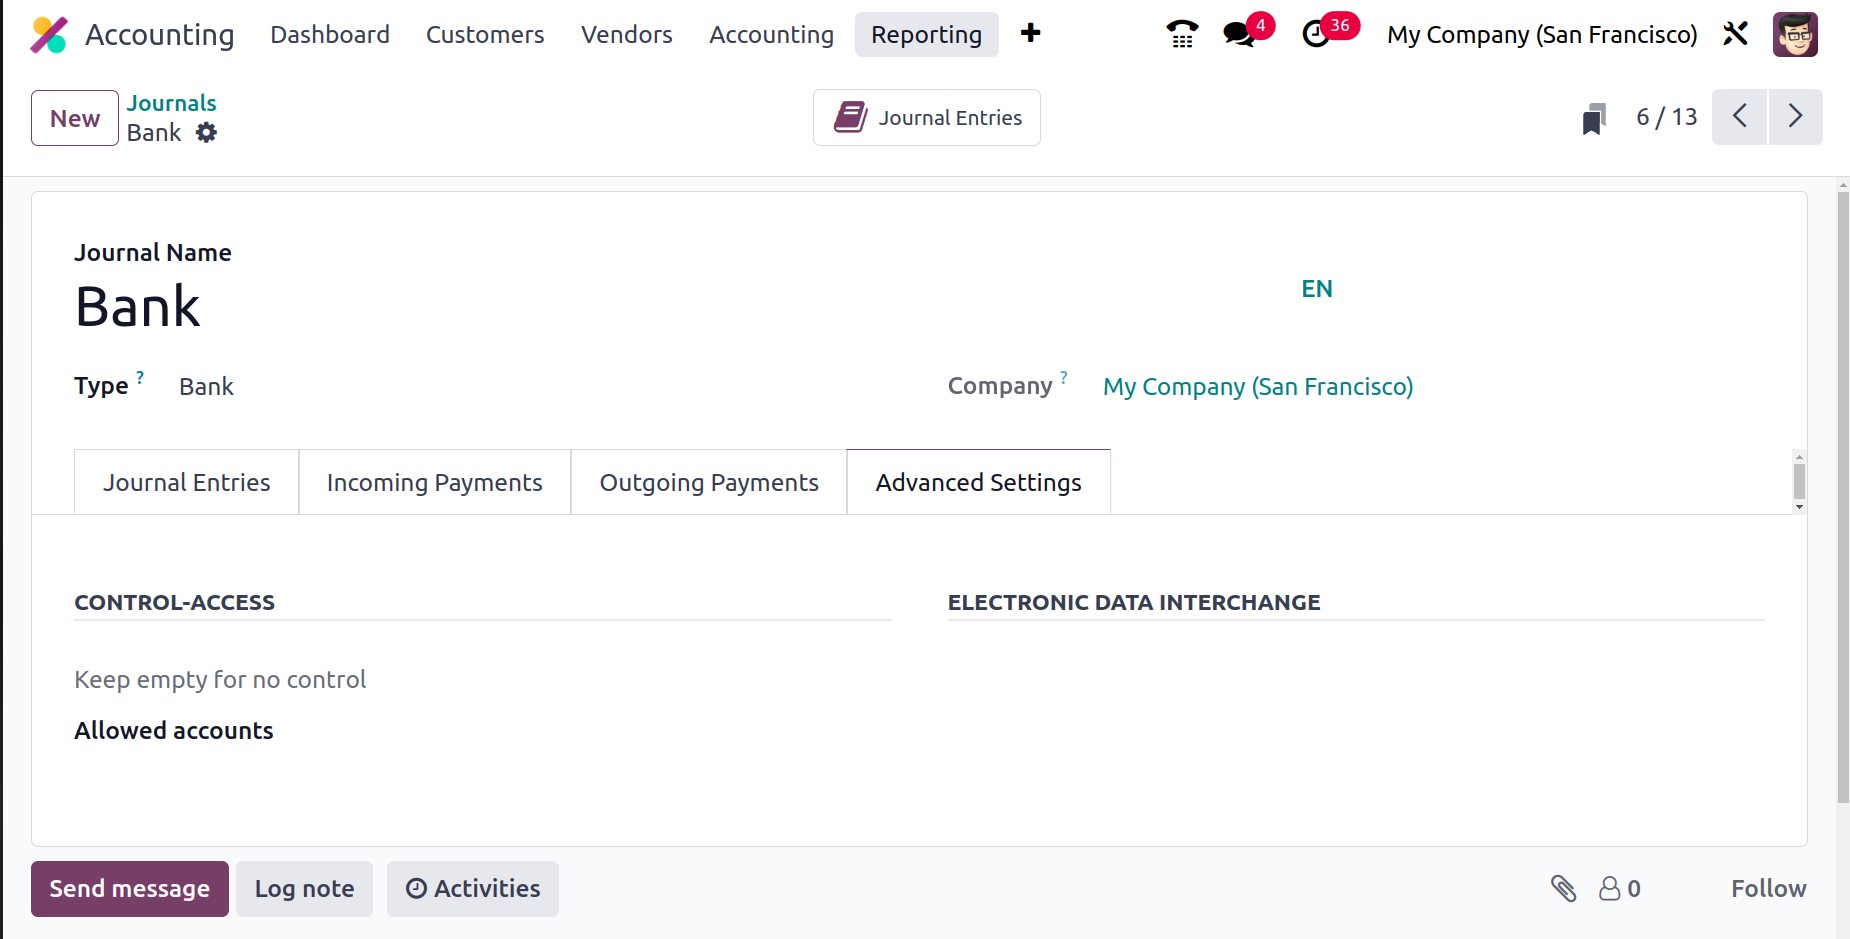Screen dimensions: 1850x939
Task: Click the help question mark beside Company
Action: pos(1064,378)
